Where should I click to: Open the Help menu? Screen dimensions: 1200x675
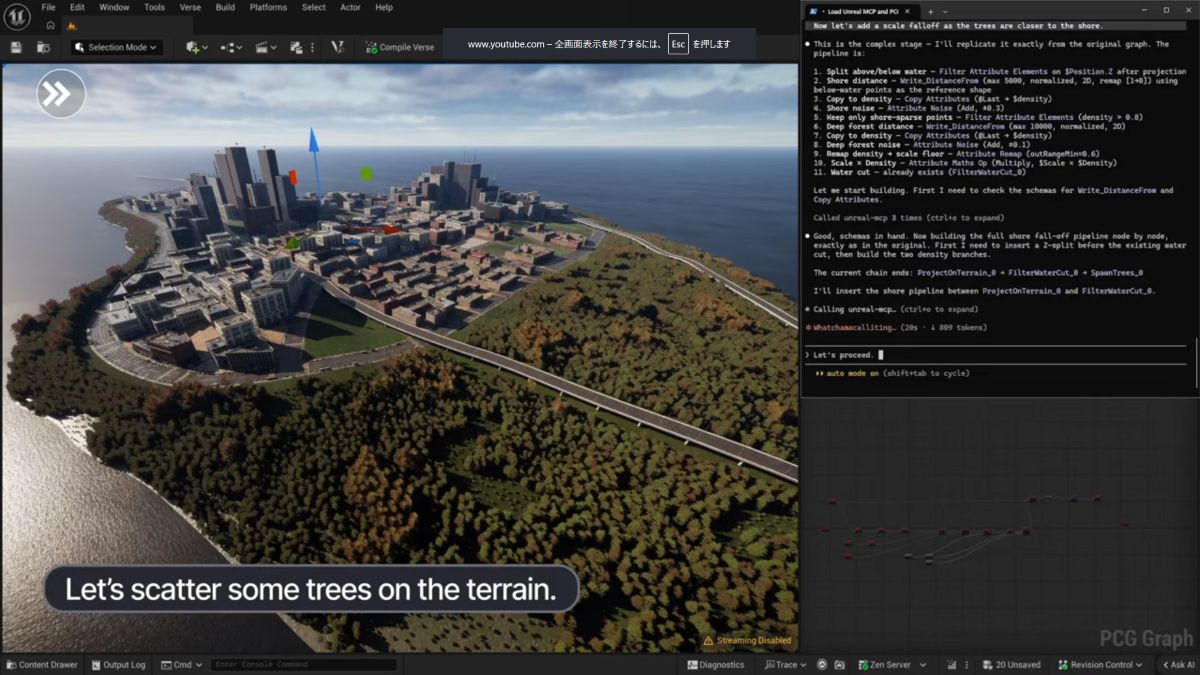click(384, 7)
